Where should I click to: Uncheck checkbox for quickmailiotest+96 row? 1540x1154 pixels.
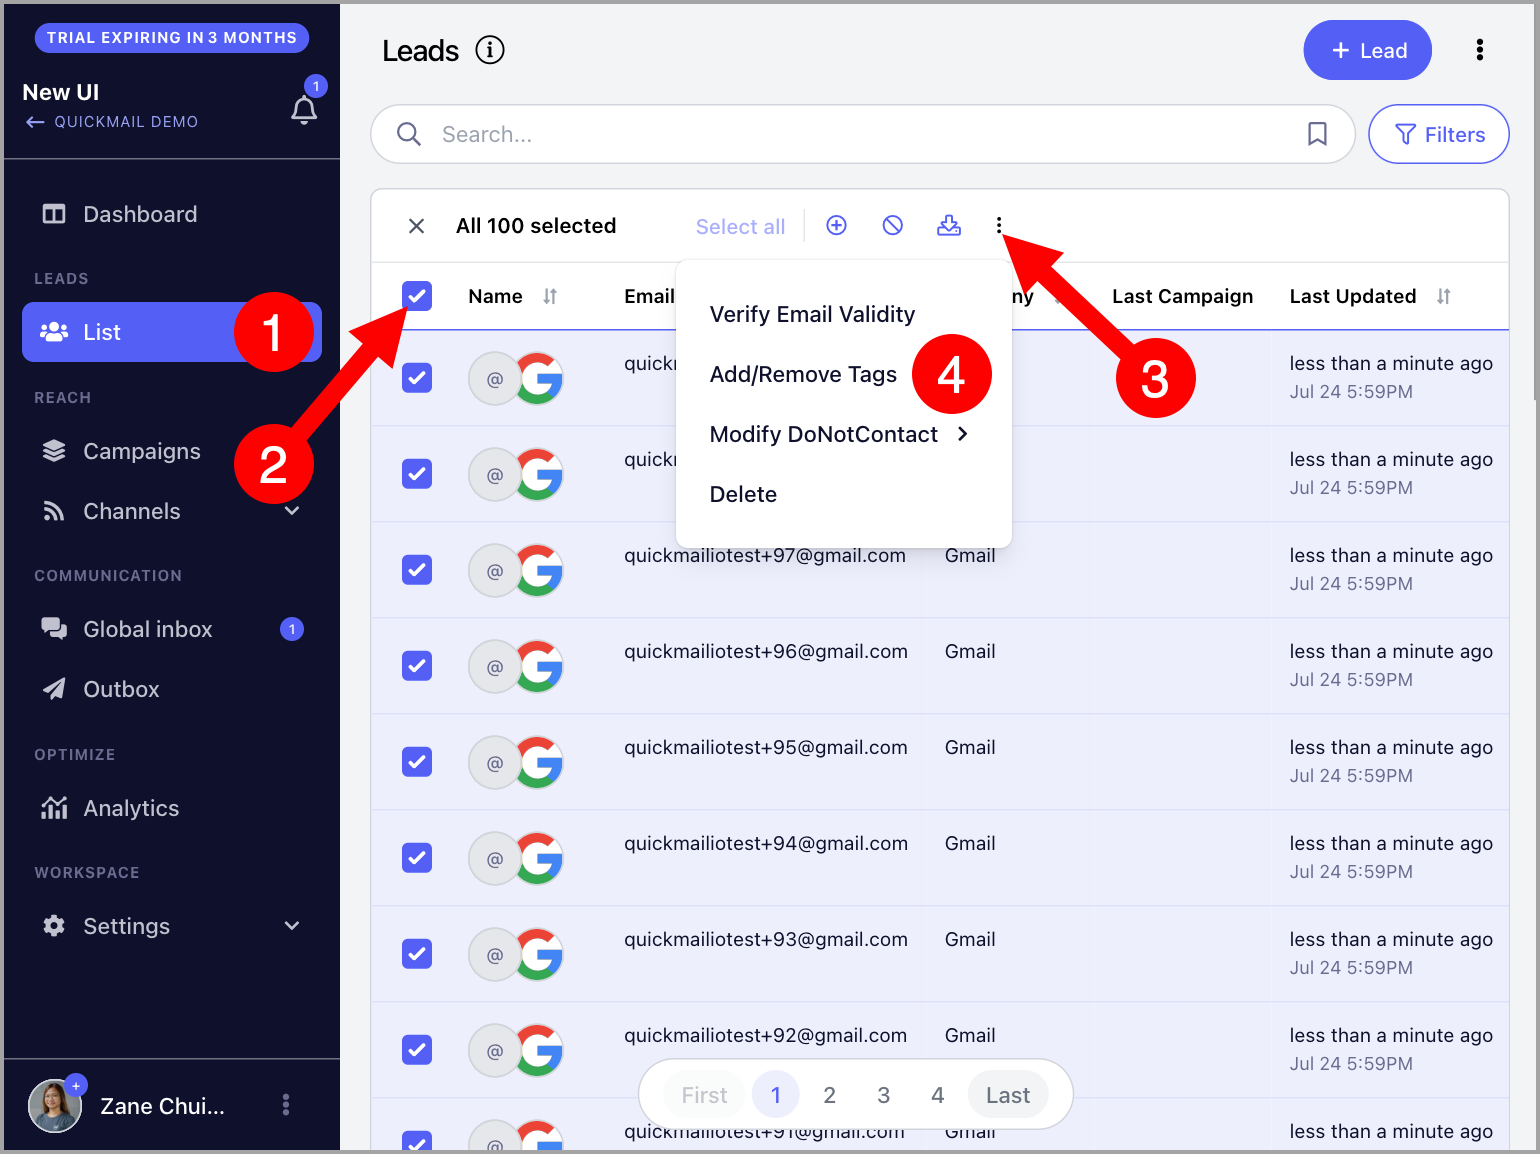[417, 666]
